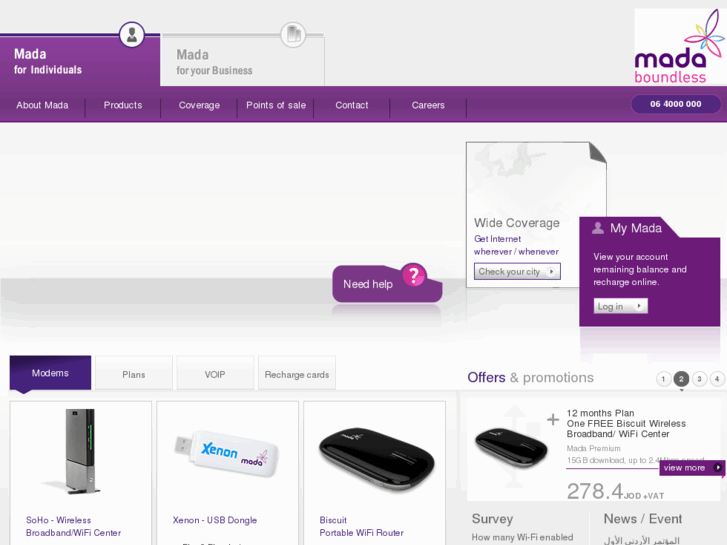
Task: Click the News / Event heading
Action: pyautogui.click(x=643, y=519)
